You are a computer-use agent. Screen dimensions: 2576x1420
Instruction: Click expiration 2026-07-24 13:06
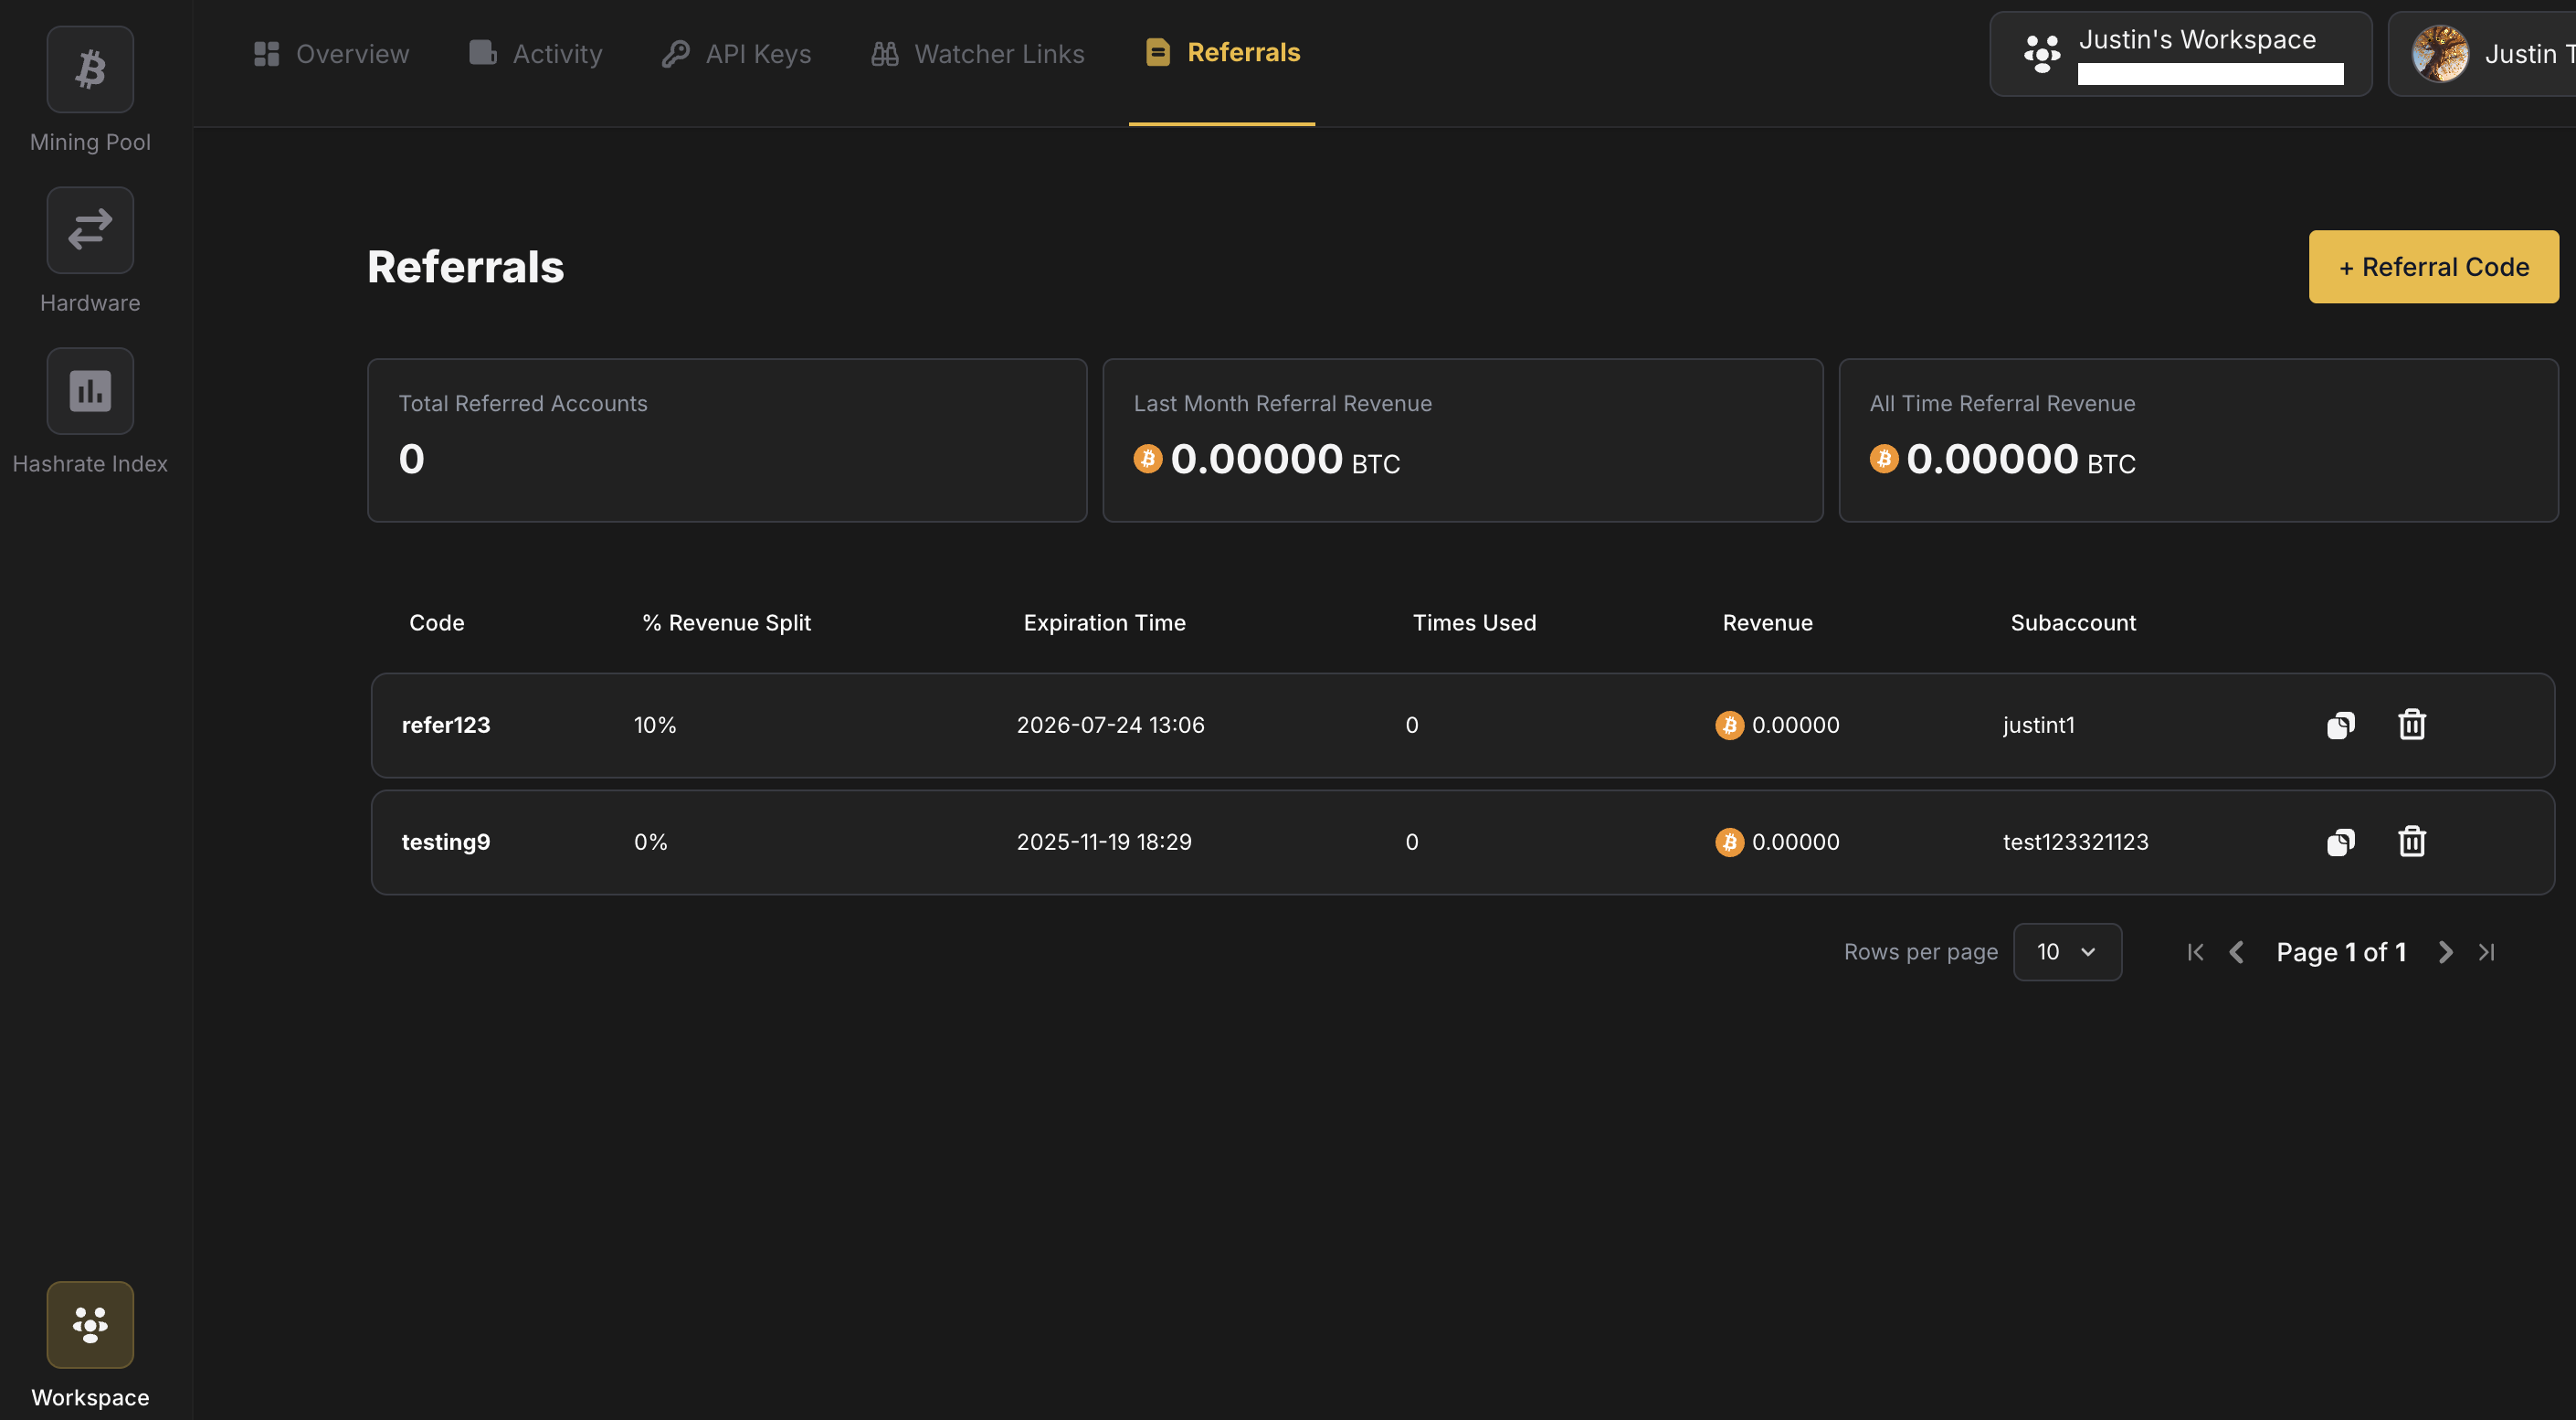click(x=1111, y=725)
